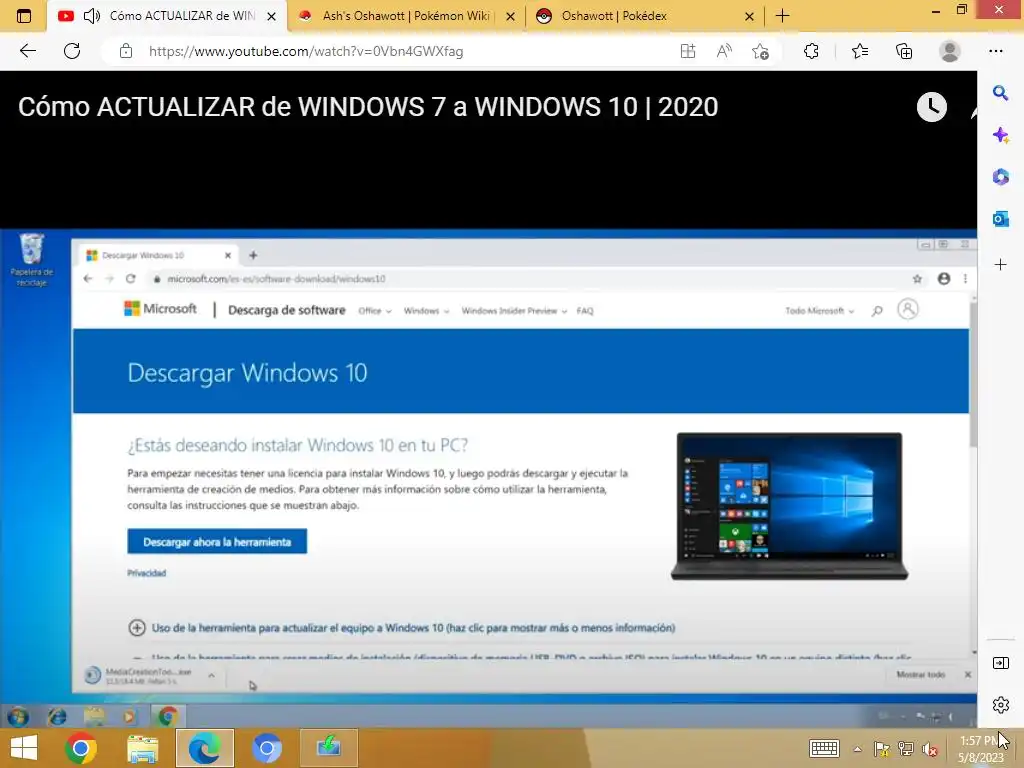Open Edge Collections icon

tap(904, 51)
